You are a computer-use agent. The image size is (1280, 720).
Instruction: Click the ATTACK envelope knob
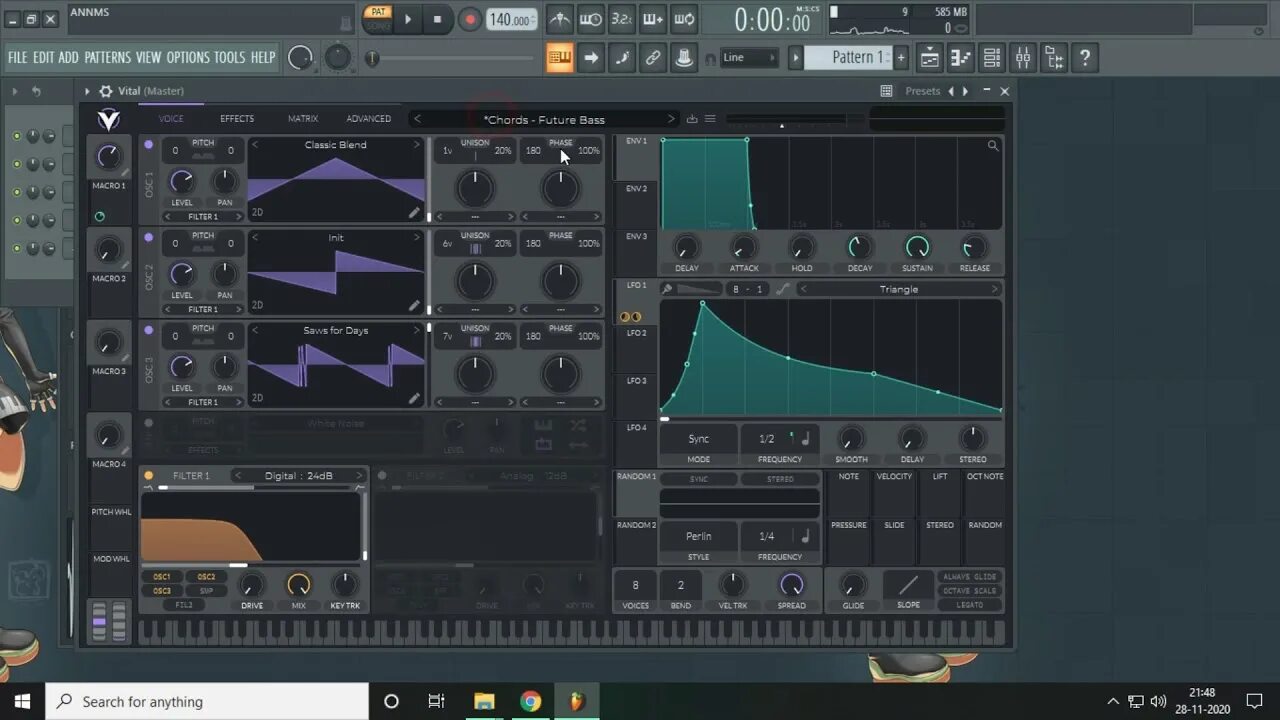744,247
